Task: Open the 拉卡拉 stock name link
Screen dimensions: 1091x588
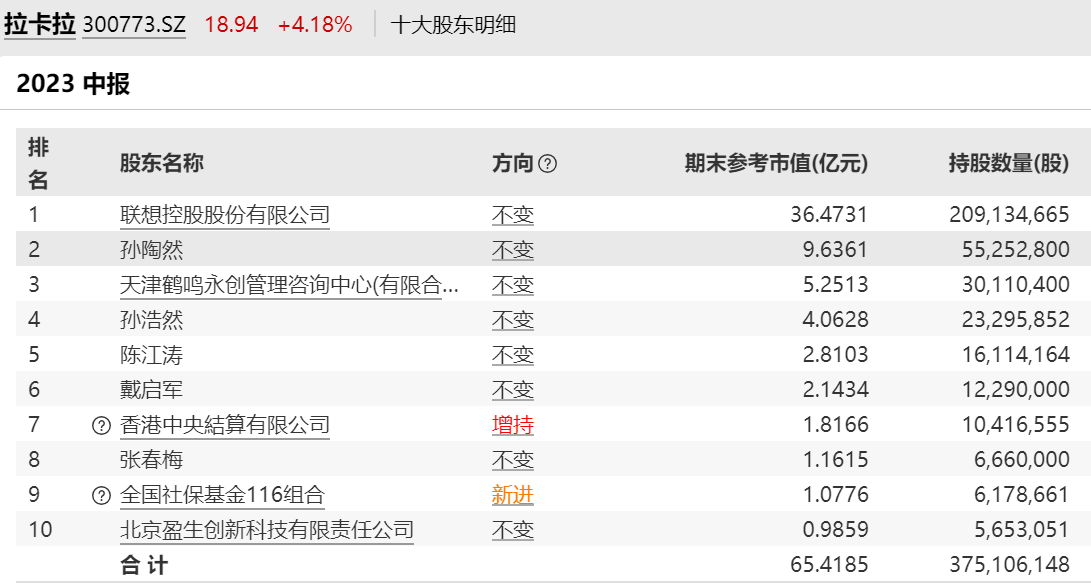Action: 40,25
